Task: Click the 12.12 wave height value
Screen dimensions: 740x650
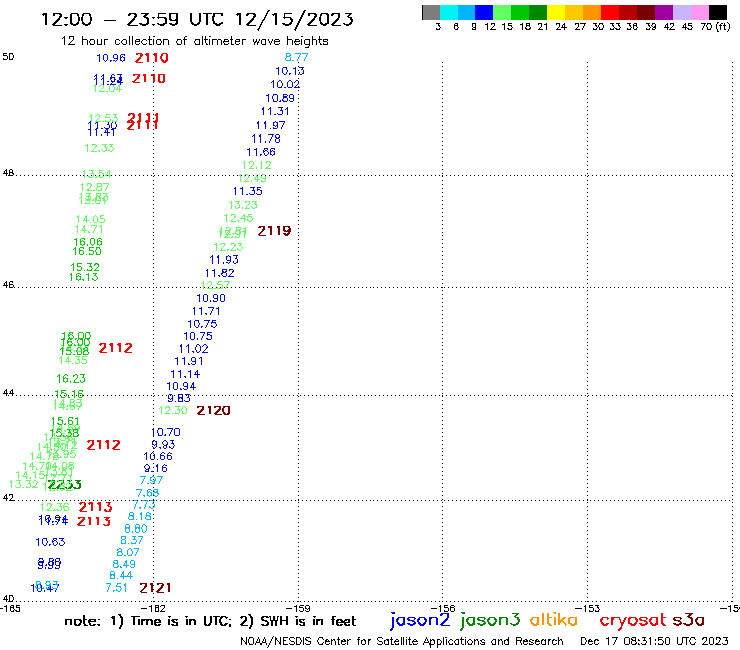Action: (257, 165)
